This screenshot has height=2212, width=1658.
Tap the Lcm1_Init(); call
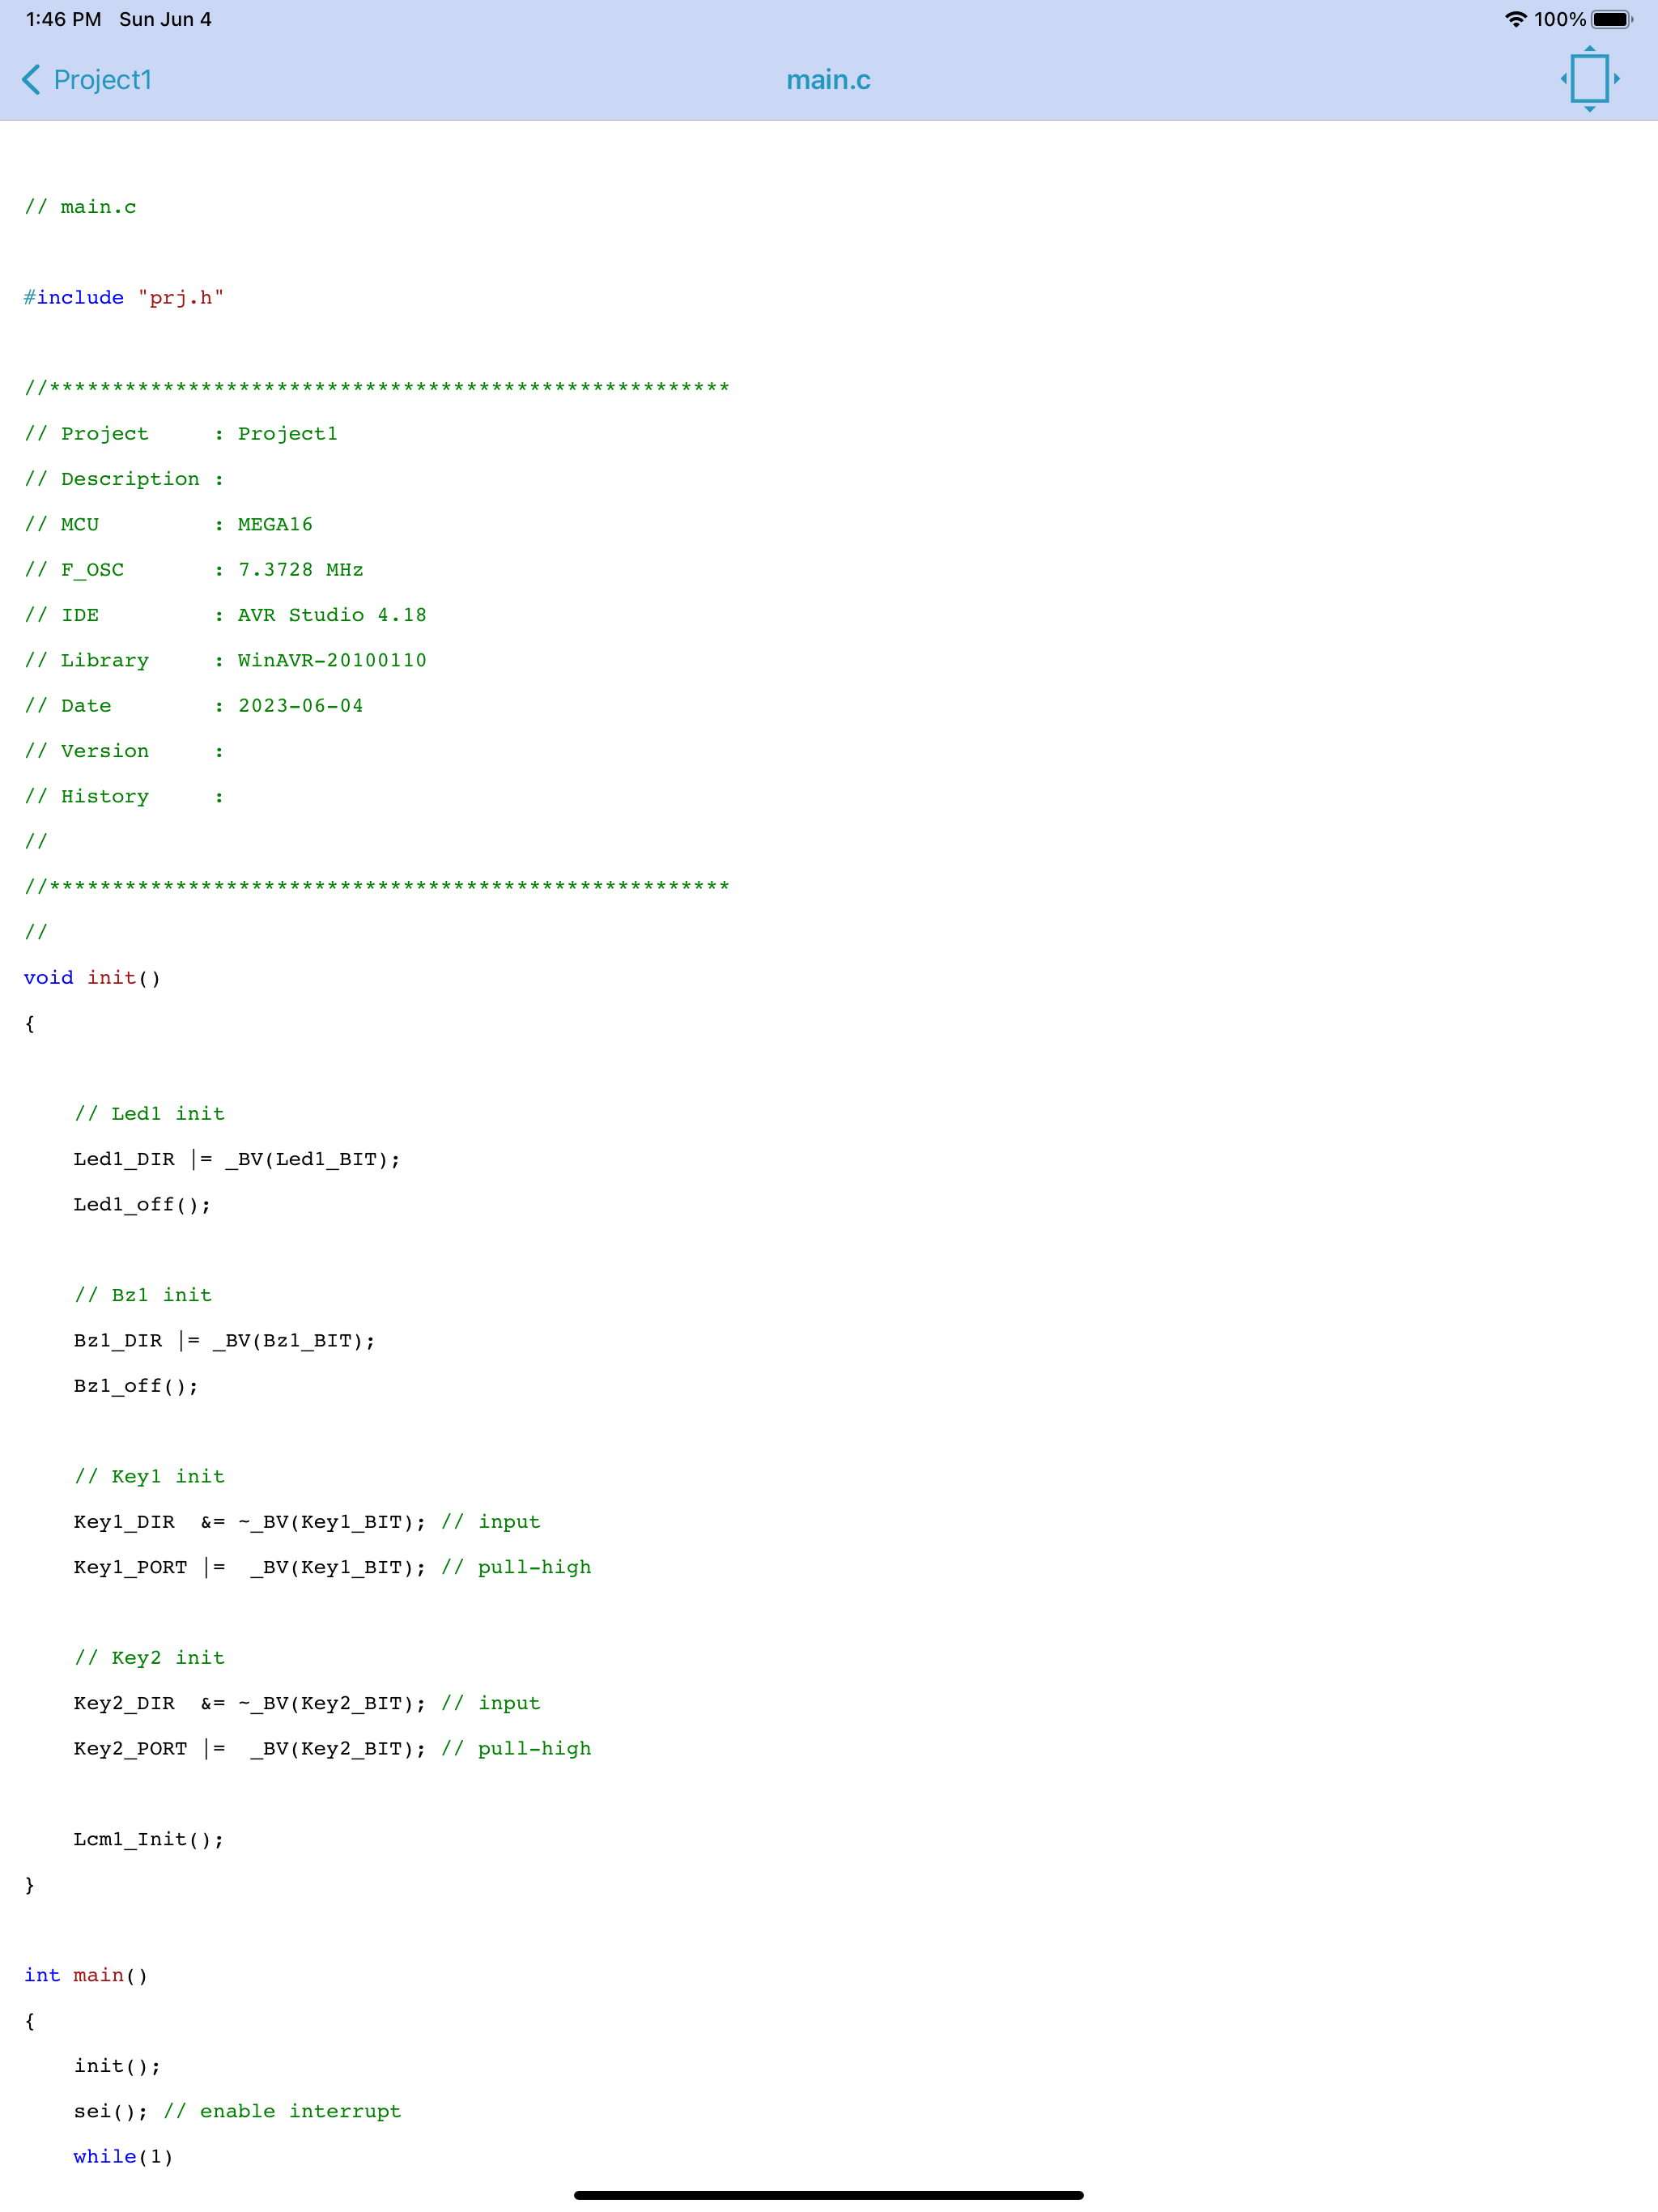click(149, 1839)
